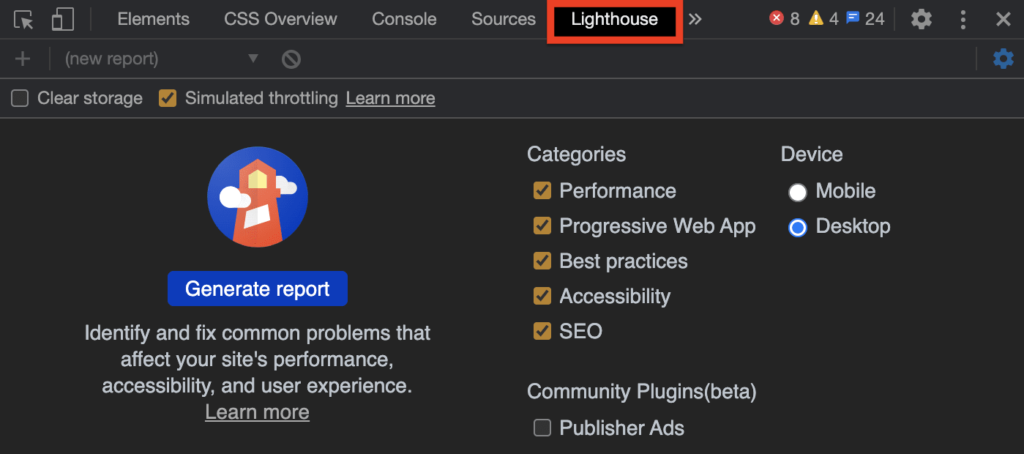Switch to the Sources tab

click(x=504, y=19)
